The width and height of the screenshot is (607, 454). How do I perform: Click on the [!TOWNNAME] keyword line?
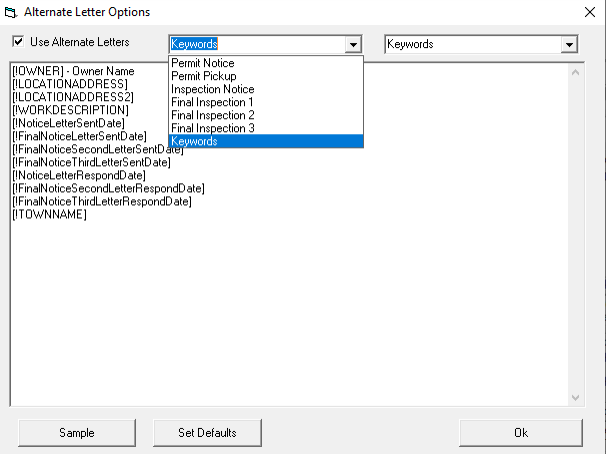pos(50,214)
